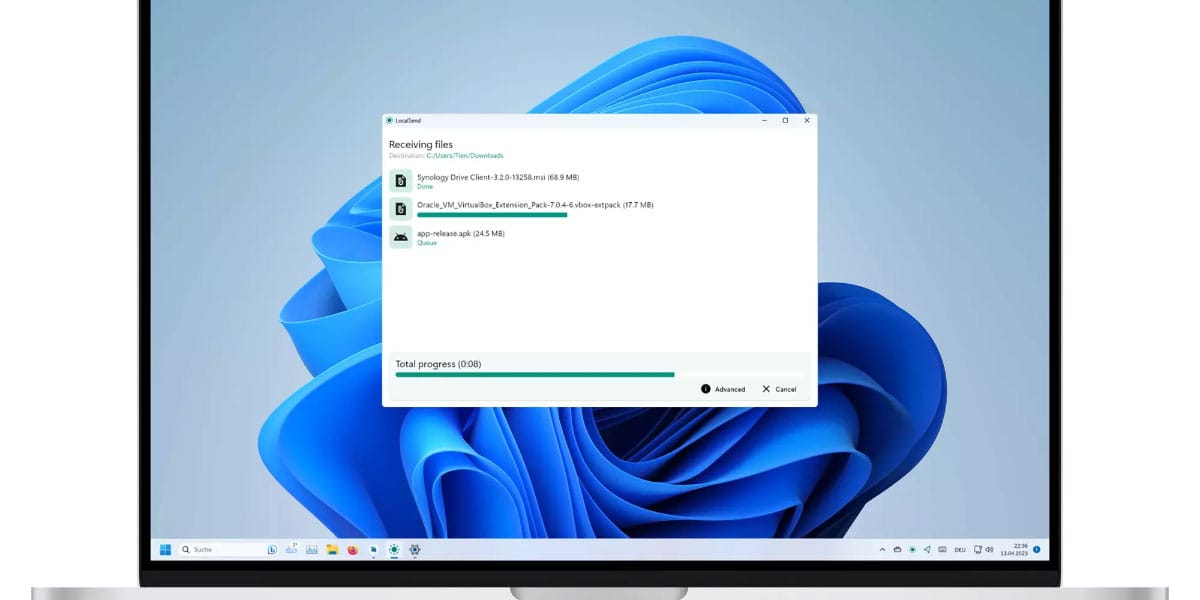
Task: Click the "Queue" status under app-release.apk
Action: click(427, 243)
